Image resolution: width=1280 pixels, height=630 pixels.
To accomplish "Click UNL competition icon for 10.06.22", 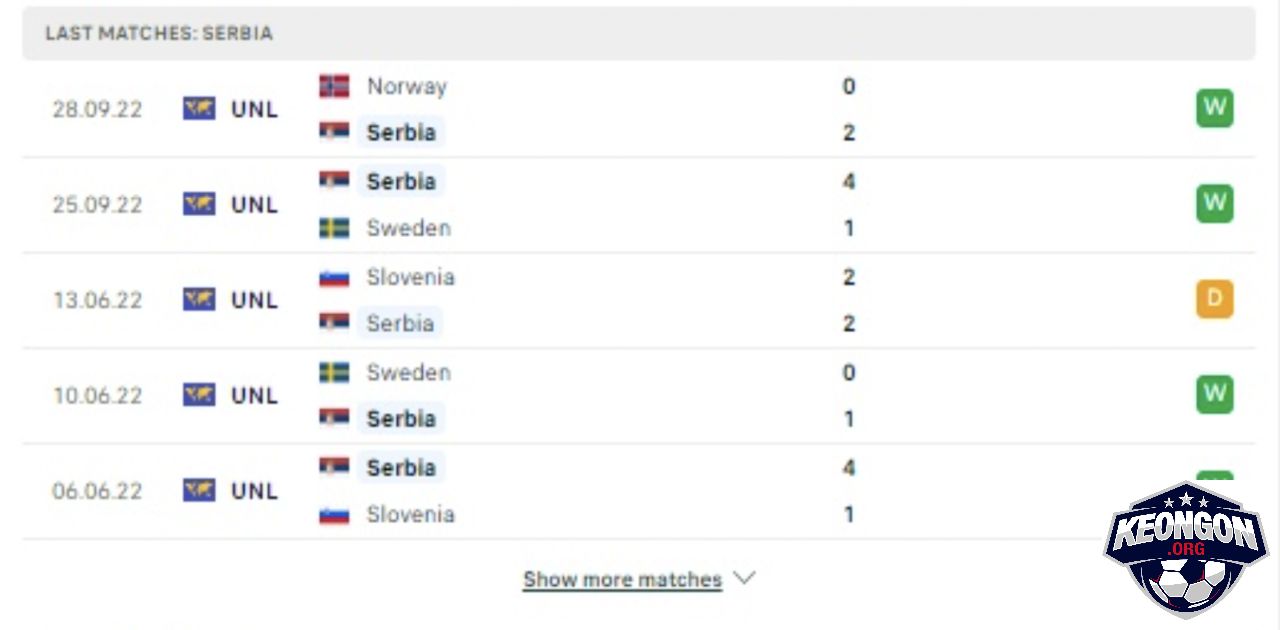I will [199, 395].
